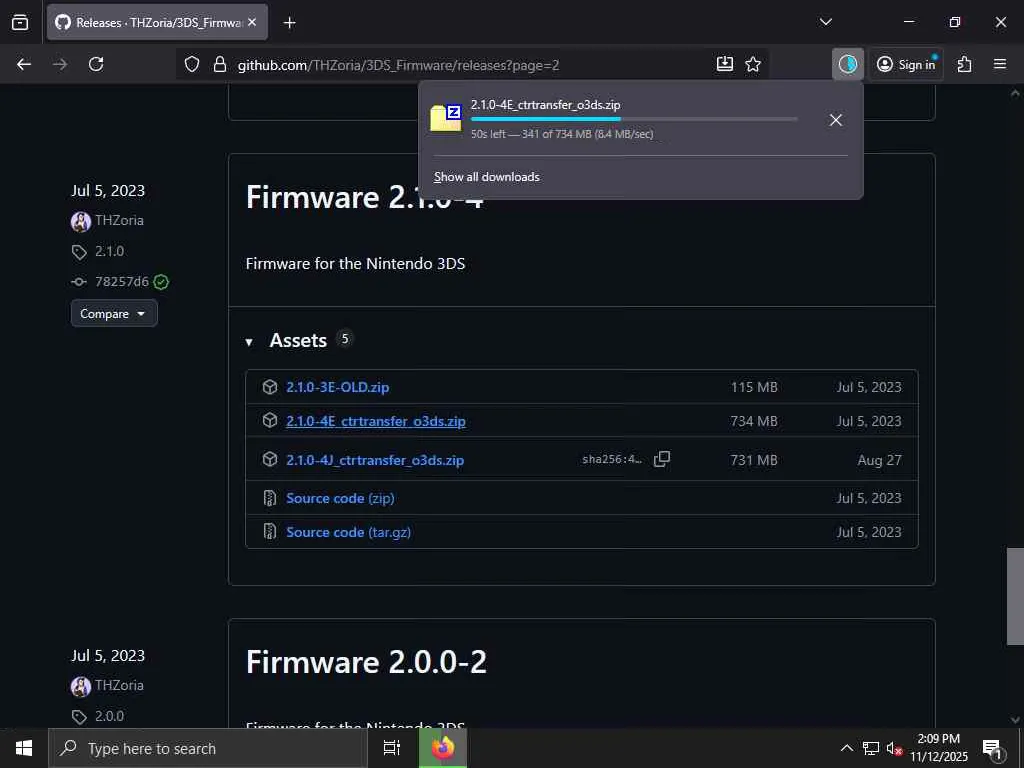
Task: Click the network tray icon
Action: 871,748
